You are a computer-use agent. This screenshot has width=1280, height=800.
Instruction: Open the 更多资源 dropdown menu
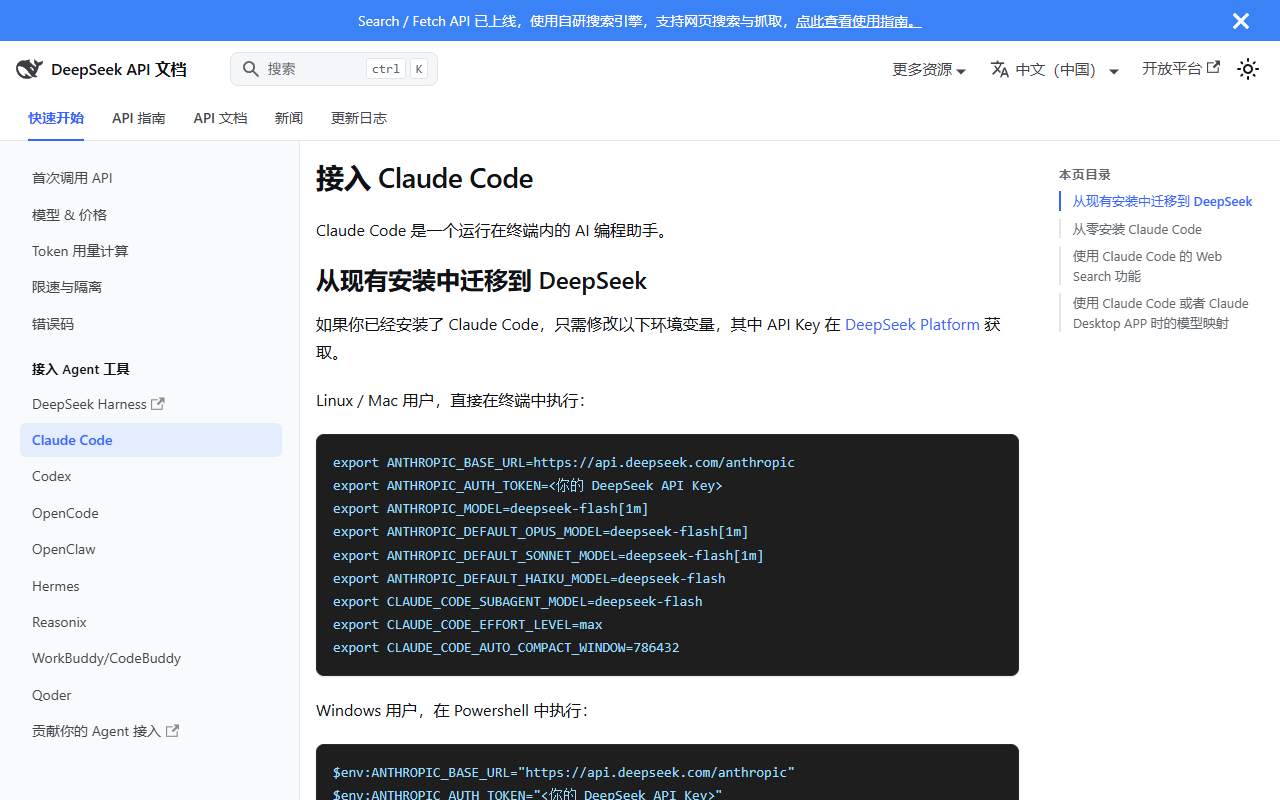tap(929, 69)
